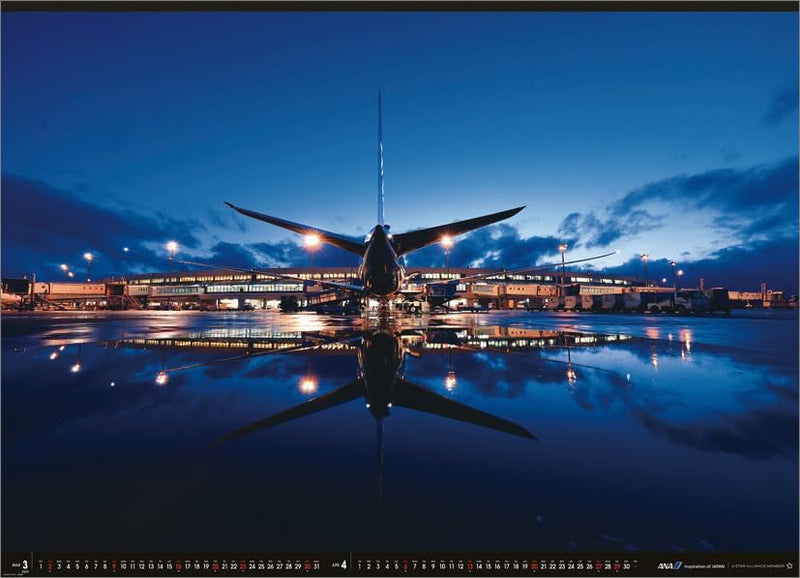Select April 27 red date
This screenshot has height=578, width=800.
coord(598,566)
